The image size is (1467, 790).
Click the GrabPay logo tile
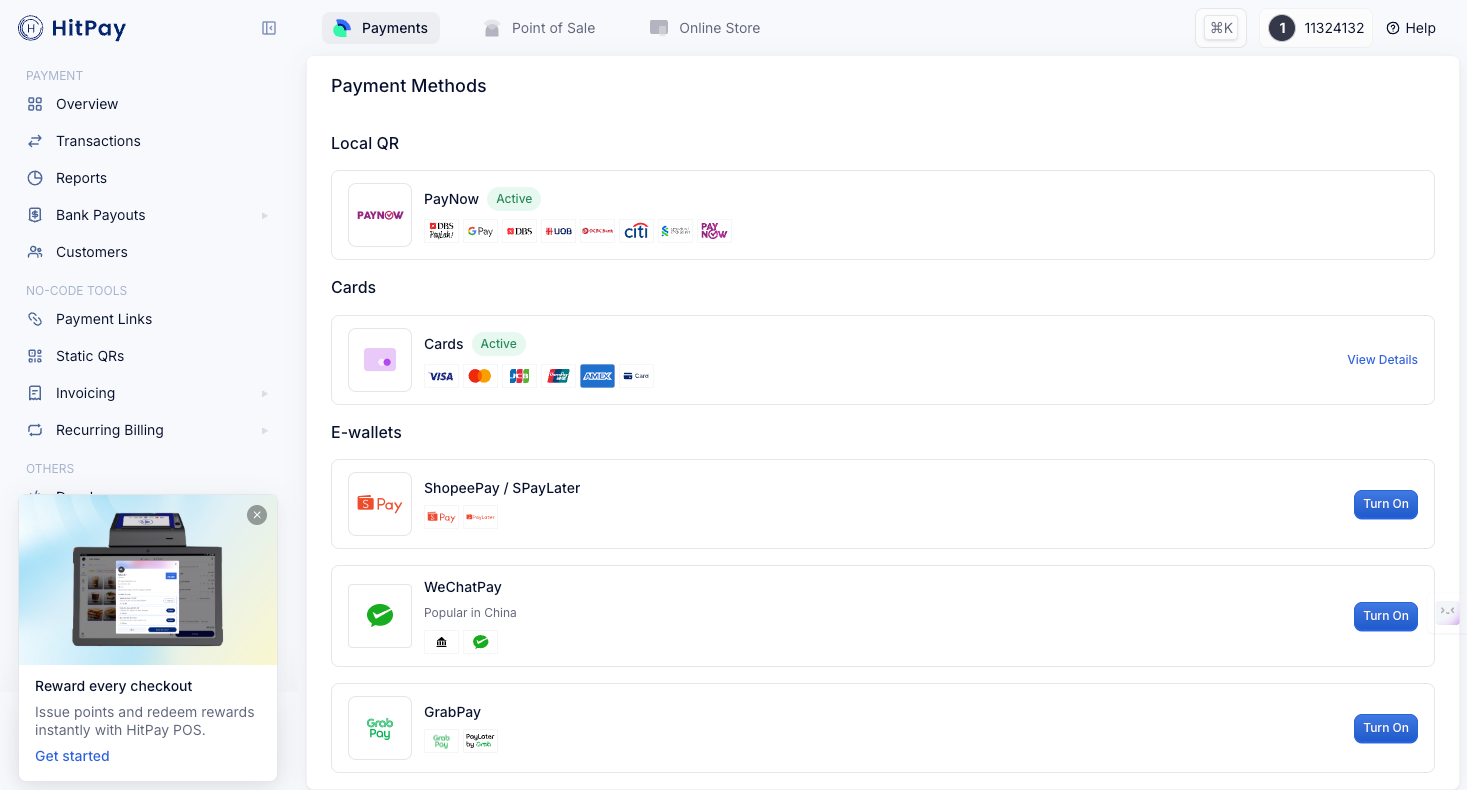pyautogui.click(x=380, y=728)
